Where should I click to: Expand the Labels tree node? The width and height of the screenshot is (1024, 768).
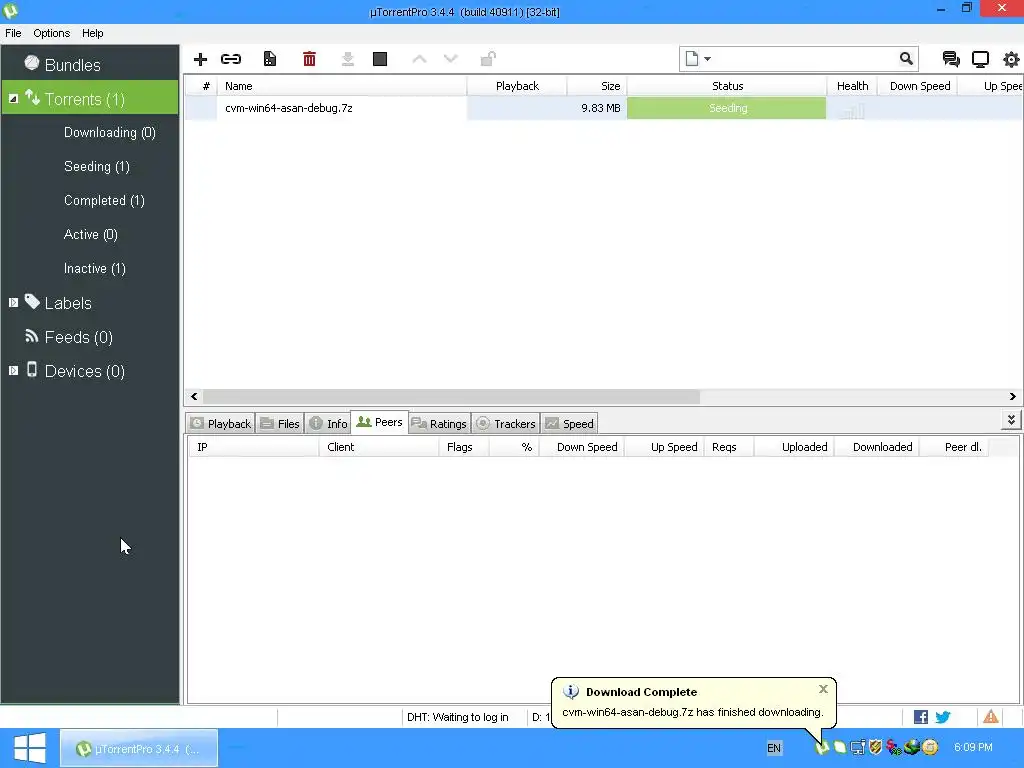[13, 302]
